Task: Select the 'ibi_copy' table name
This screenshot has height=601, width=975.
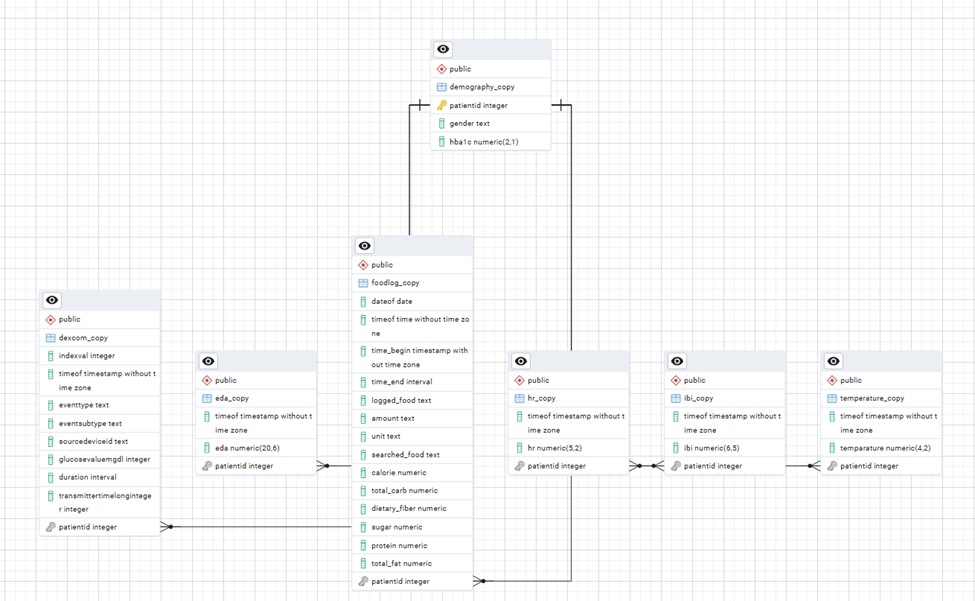Action: pyautogui.click(x=698, y=398)
